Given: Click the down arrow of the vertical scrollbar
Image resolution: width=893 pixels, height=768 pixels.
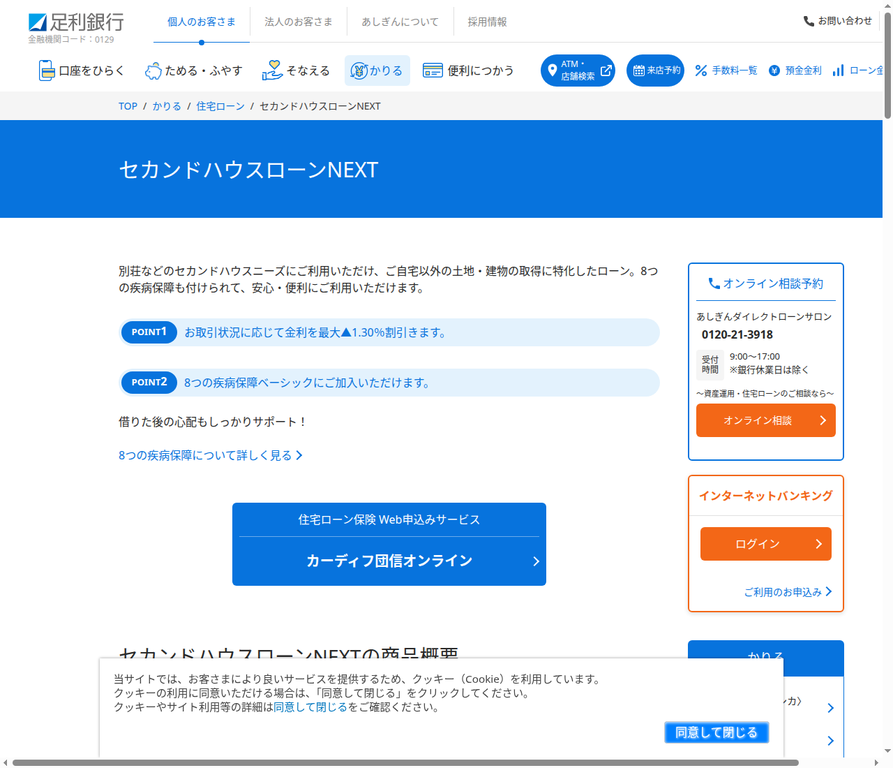Looking at the screenshot, I should click(887, 751).
